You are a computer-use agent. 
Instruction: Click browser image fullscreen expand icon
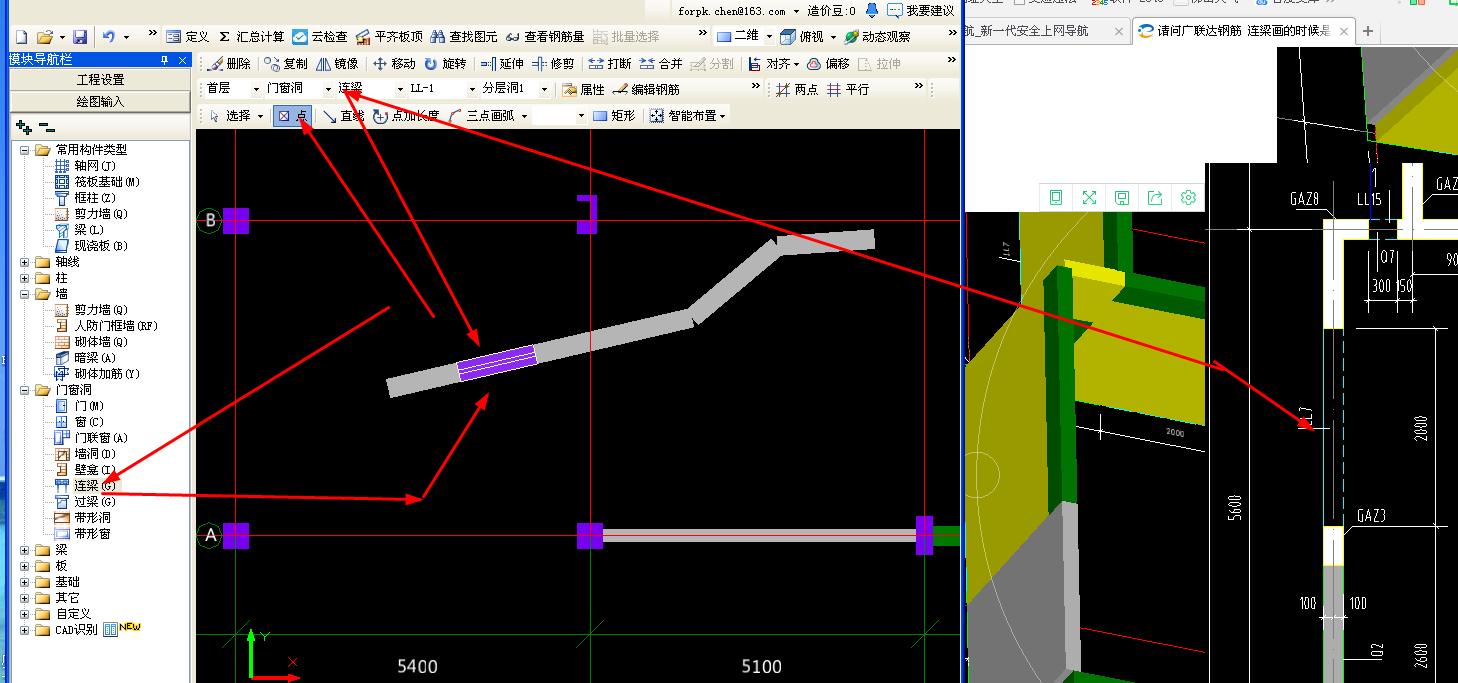coord(1089,198)
